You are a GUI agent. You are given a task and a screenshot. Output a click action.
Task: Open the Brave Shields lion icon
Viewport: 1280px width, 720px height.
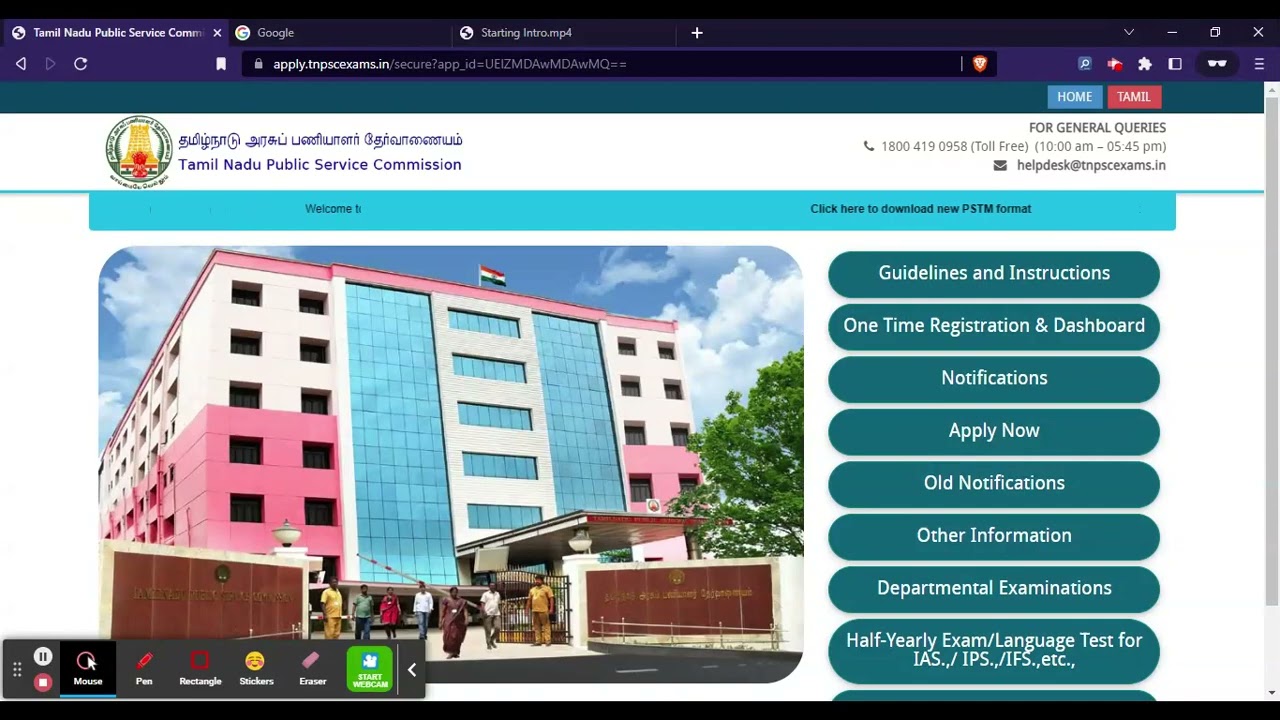pyautogui.click(x=980, y=64)
